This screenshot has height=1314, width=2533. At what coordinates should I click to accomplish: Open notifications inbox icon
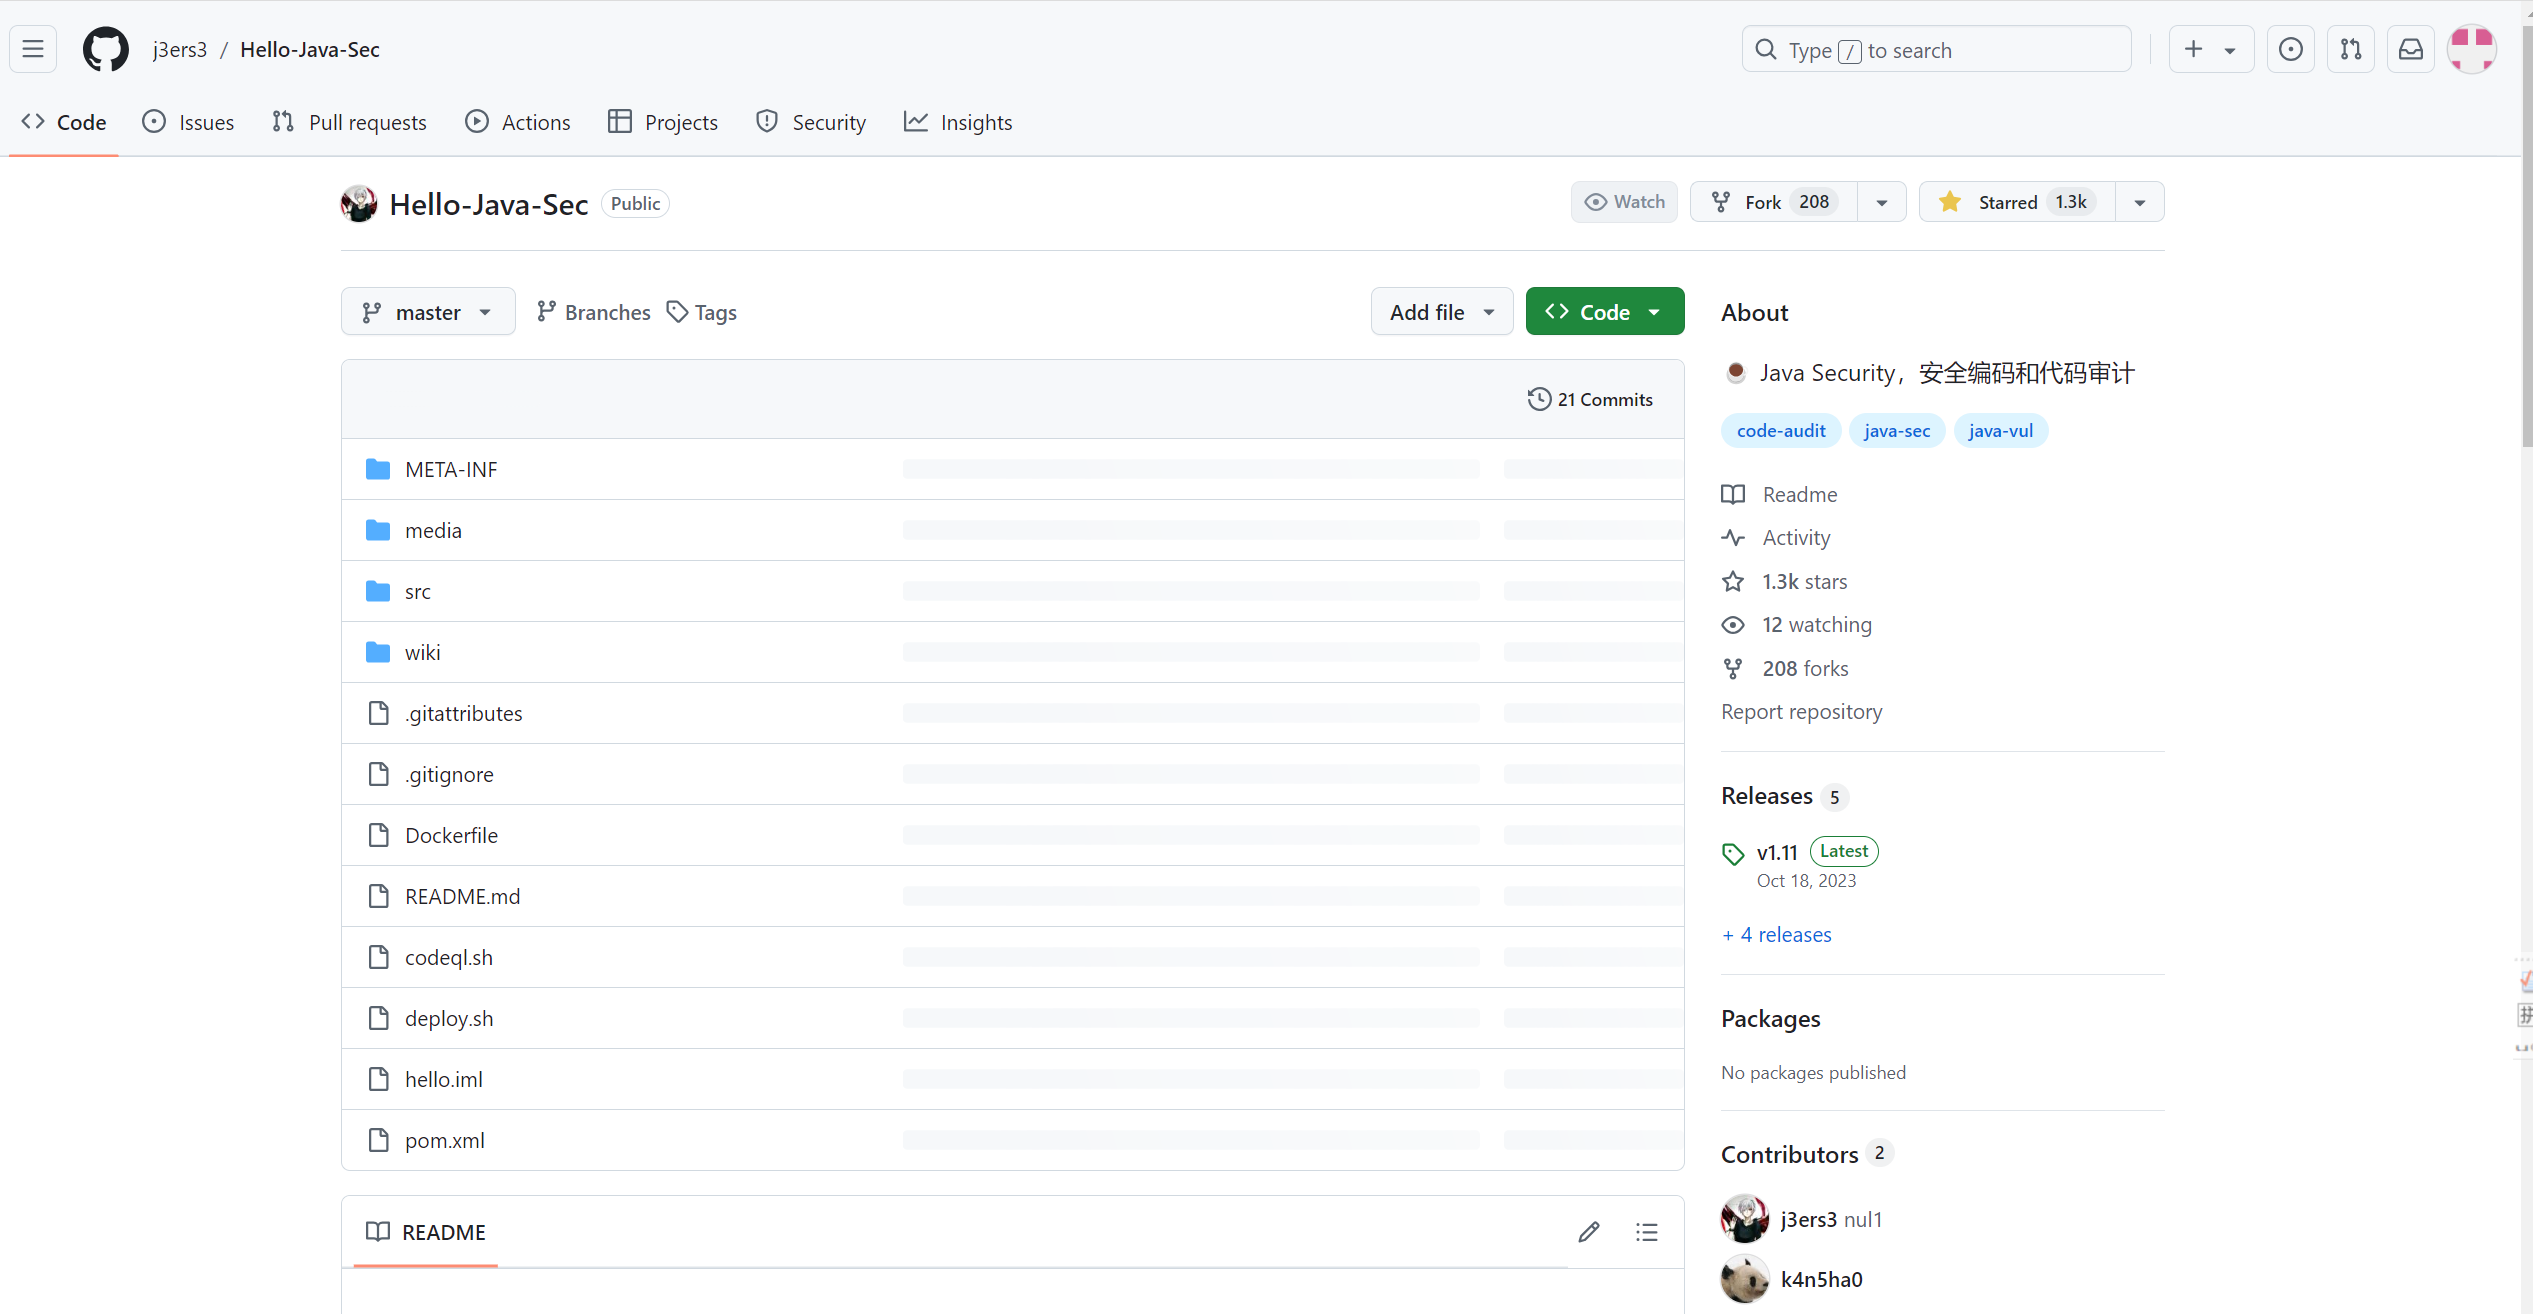click(x=2411, y=49)
